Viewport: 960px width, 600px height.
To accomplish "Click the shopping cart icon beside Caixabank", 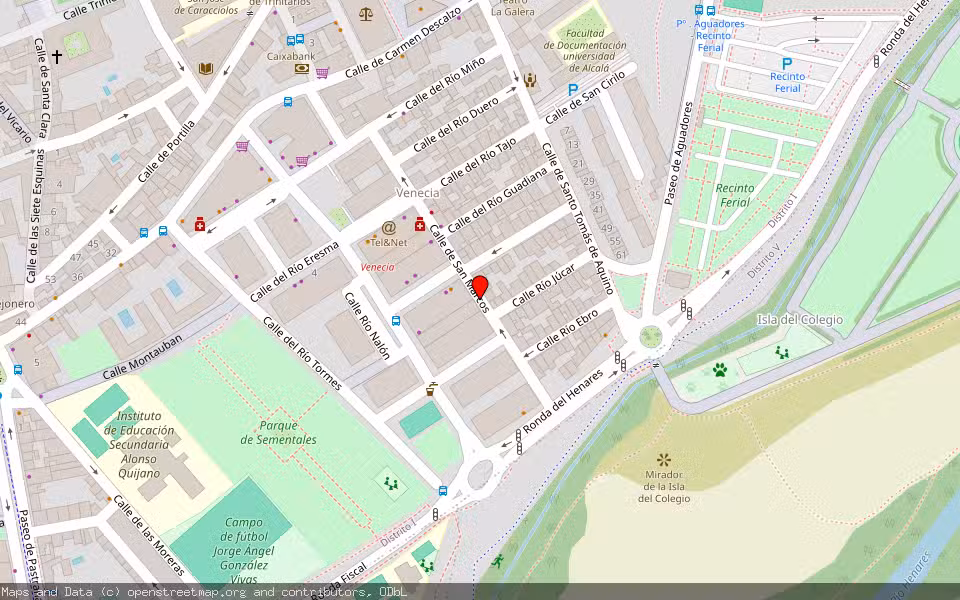I will coord(322,73).
